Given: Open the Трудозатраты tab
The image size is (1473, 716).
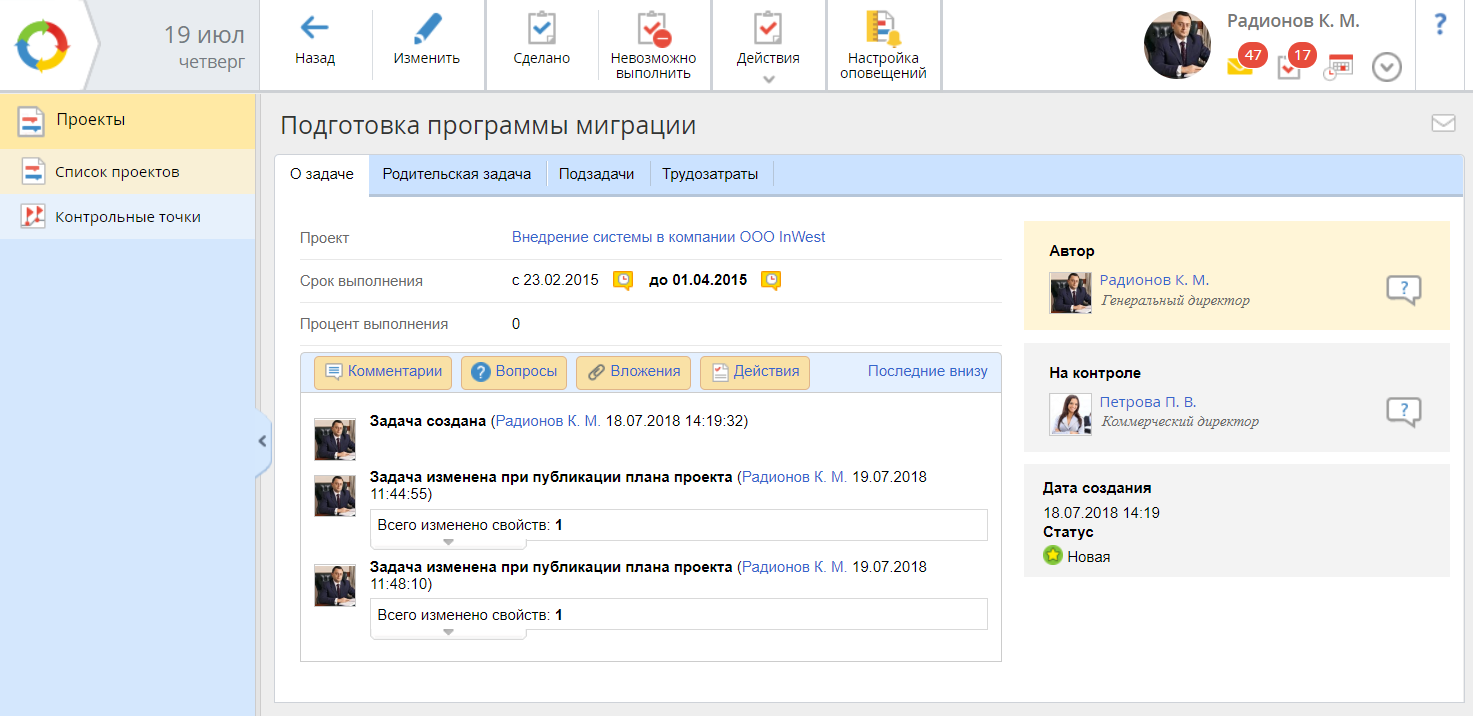Looking at the screenshot, I should click(x=710, y=174).
